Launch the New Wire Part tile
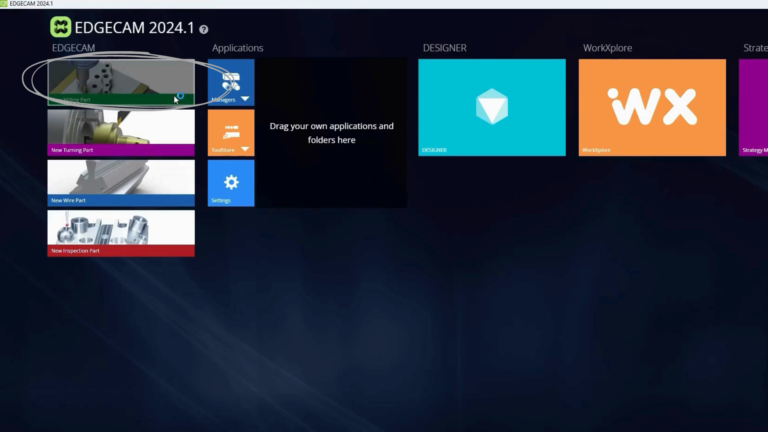768x432 pixels. [x=120, y=182]
